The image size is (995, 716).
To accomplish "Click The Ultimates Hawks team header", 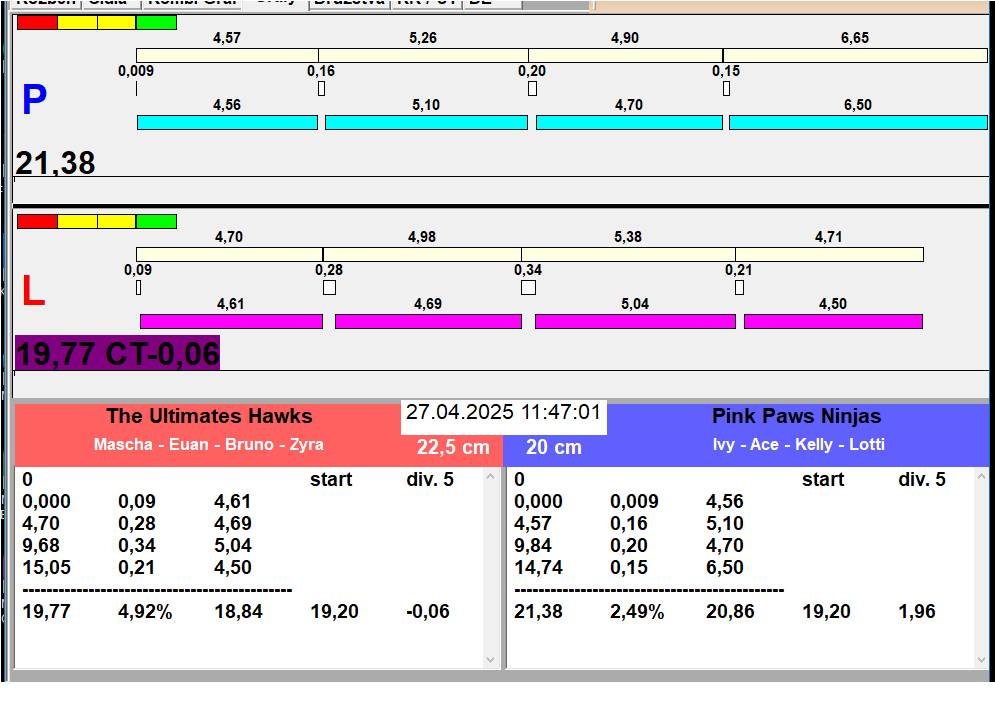I will tap(209, 417).
